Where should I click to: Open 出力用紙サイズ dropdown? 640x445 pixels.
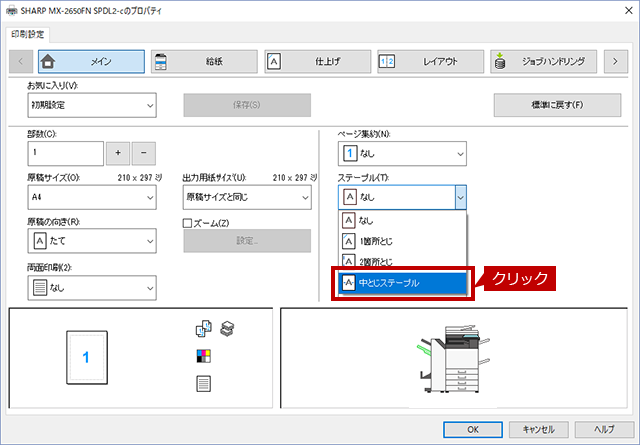(247, 197)
